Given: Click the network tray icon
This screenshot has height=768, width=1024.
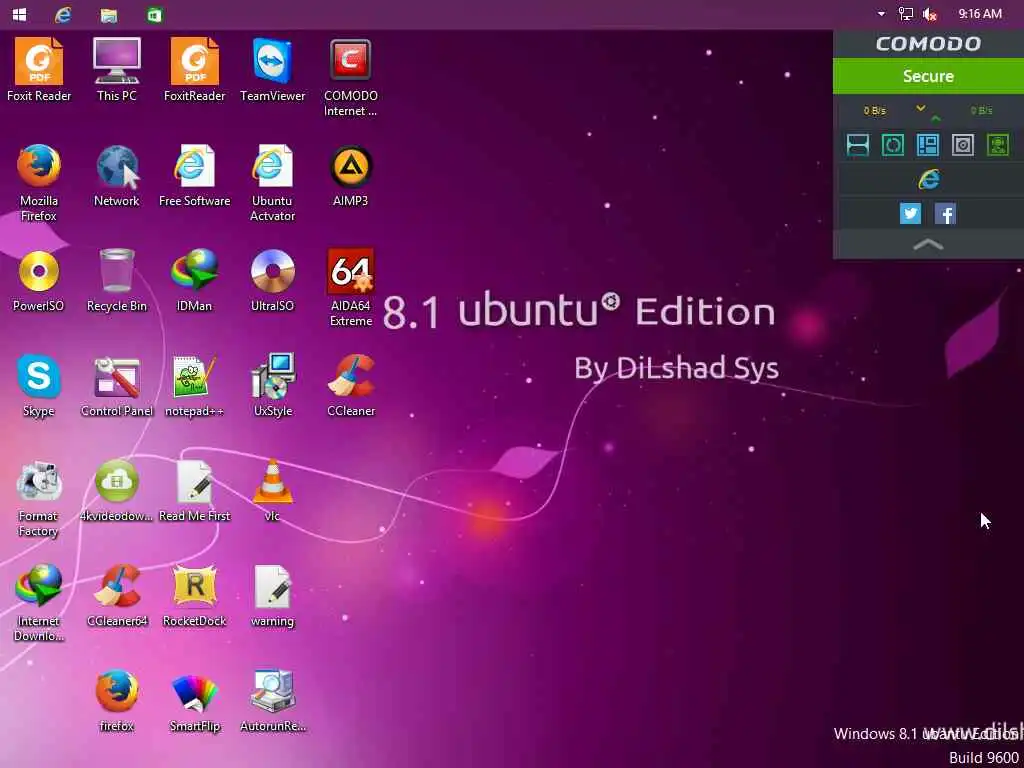Looking at the screenshot, I should pos(906,14).
